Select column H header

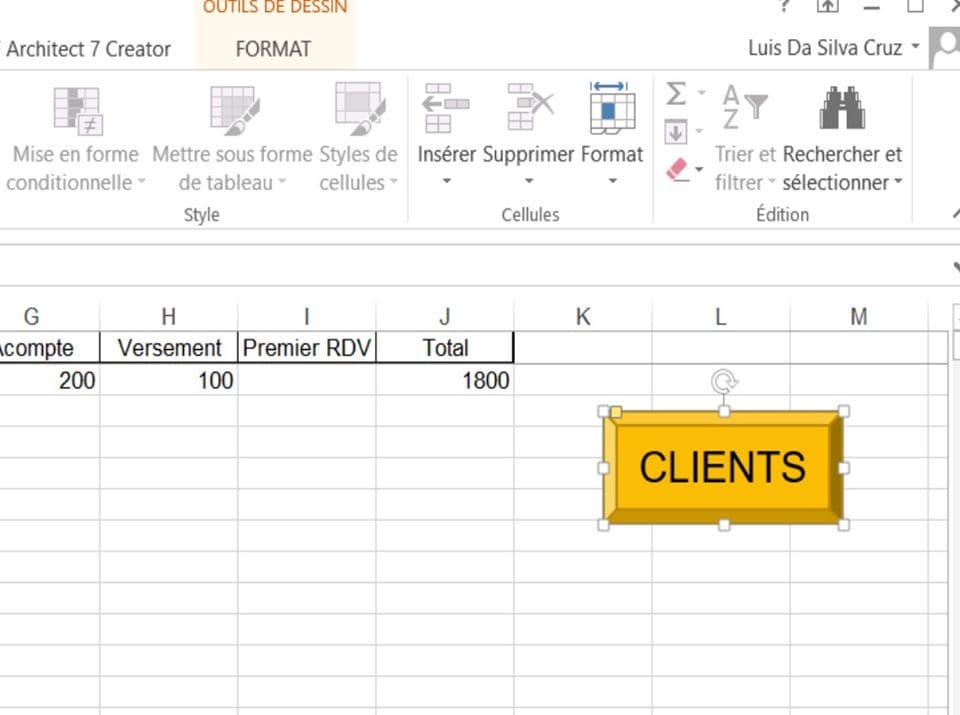[x=168, y=316]
